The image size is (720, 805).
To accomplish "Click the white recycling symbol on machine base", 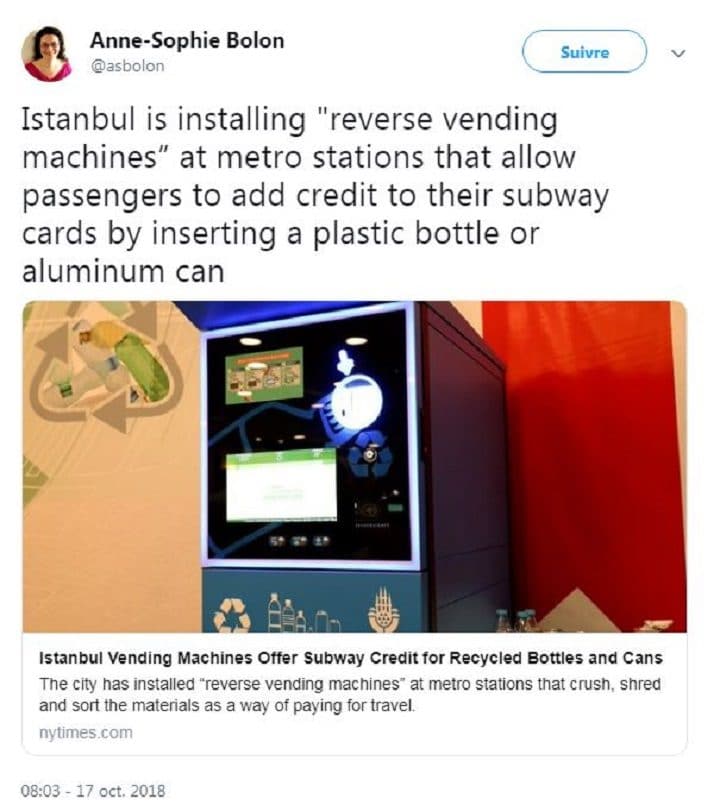I will pyautogui.click(x=232, y=615).
